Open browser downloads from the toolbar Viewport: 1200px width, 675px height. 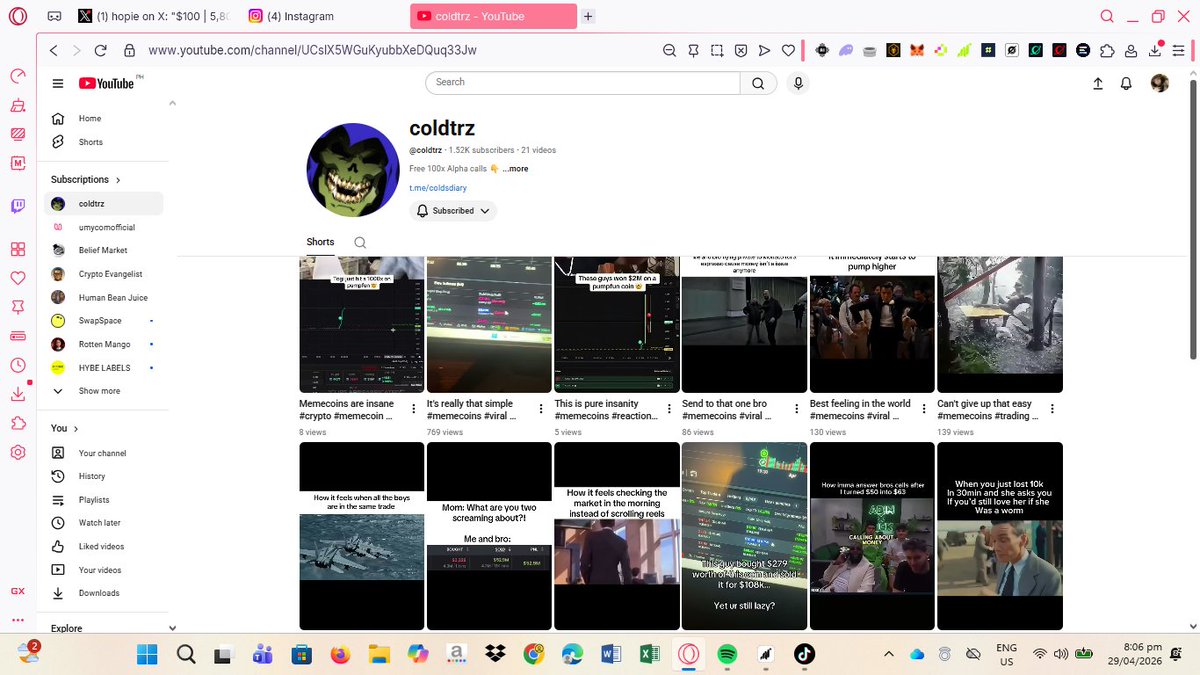coord(1154,50)
